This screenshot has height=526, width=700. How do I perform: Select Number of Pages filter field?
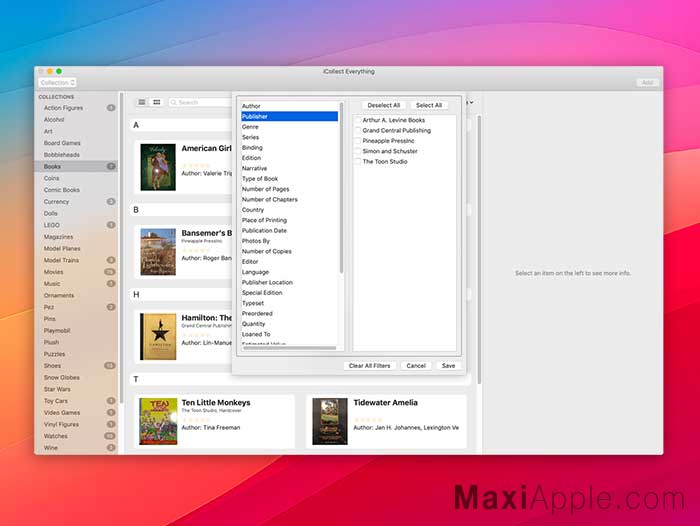coord(289,189)
